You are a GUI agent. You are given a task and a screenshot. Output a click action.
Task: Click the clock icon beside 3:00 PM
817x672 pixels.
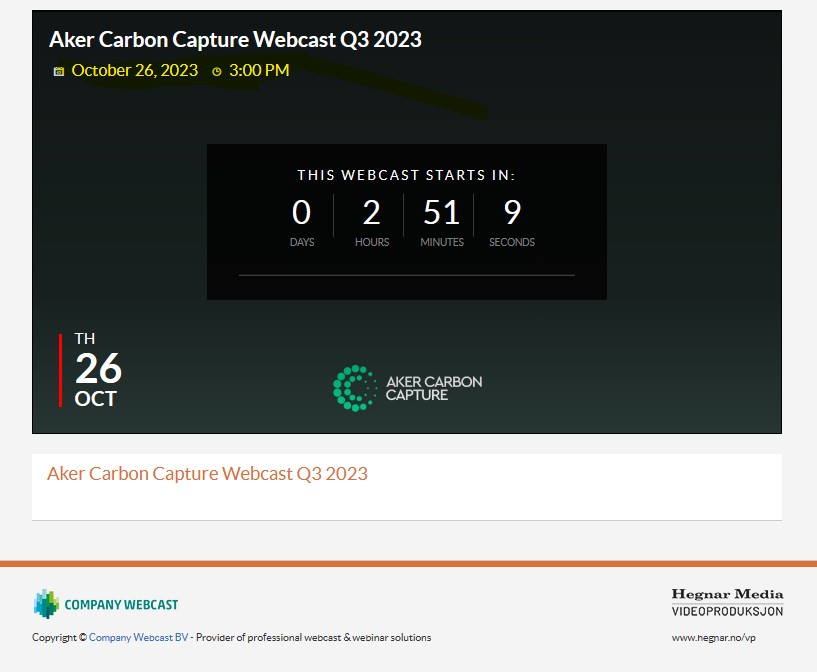tap(217, 71)
